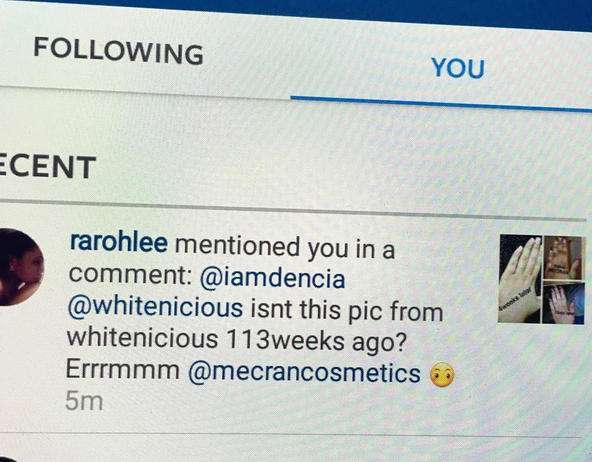Click the flushed face emoji
Screen dimensions: 592x462
click(x=443, y=375)
